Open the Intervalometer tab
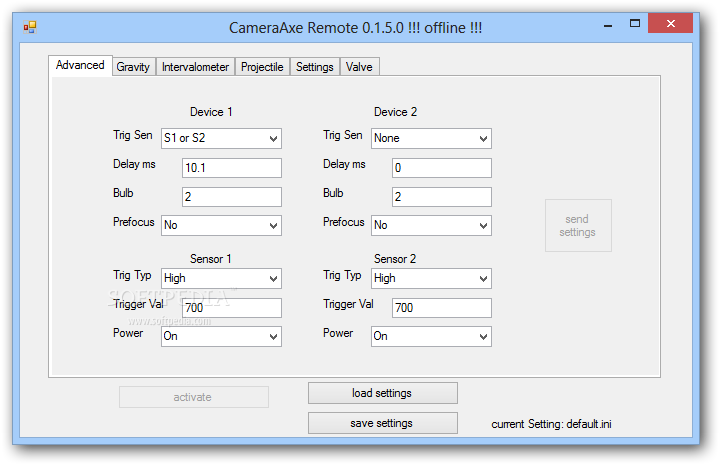 point(196,67)
